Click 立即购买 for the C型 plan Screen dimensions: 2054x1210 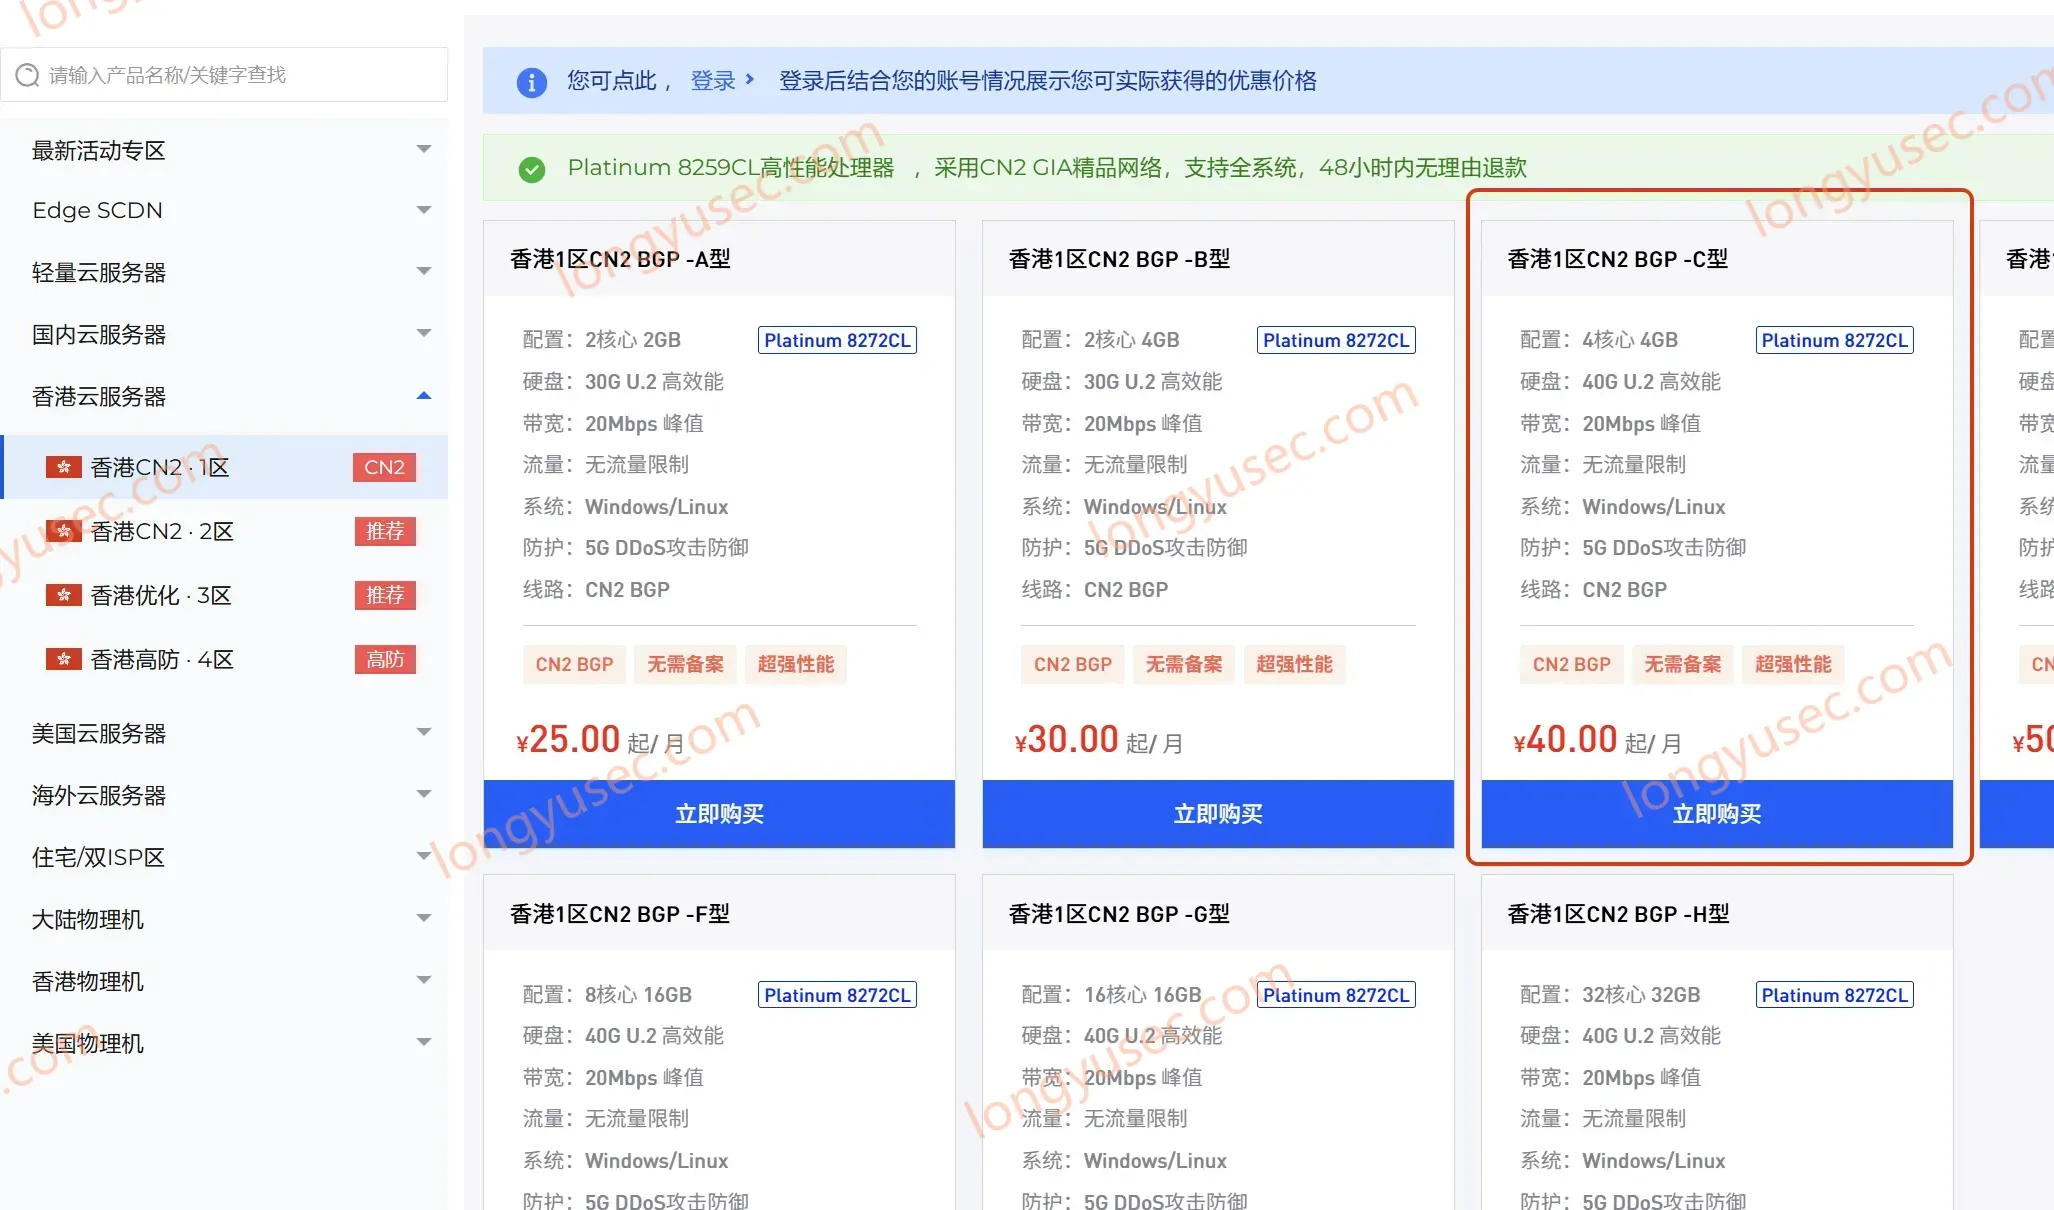click(1717, 814)
